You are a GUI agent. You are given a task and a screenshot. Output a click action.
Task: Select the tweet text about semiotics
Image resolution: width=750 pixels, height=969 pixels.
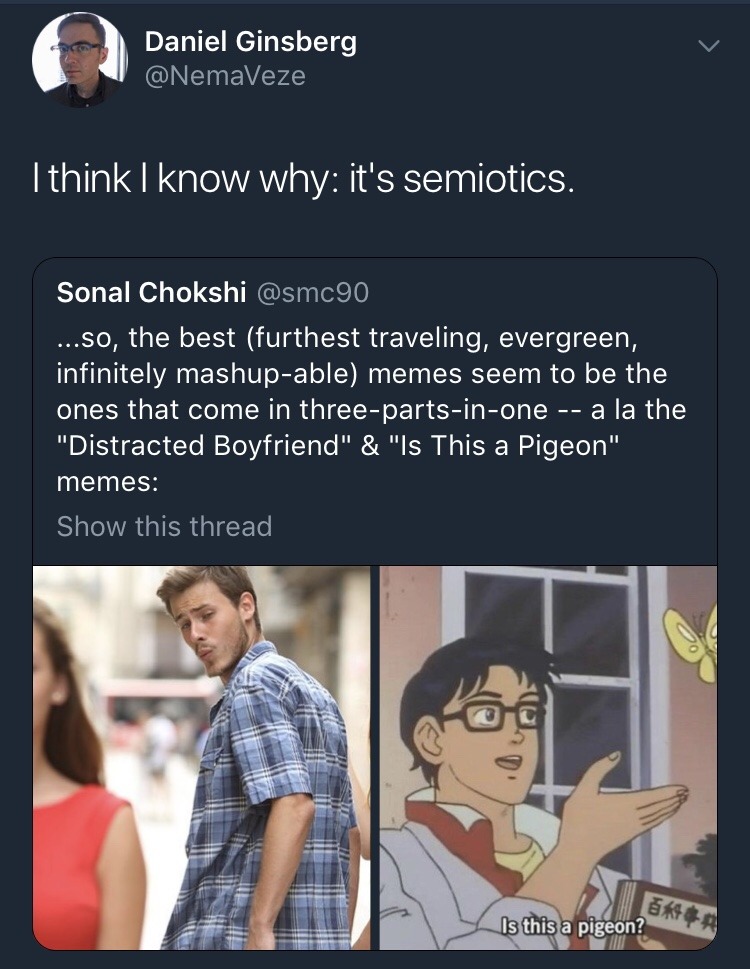click(303, 179)
